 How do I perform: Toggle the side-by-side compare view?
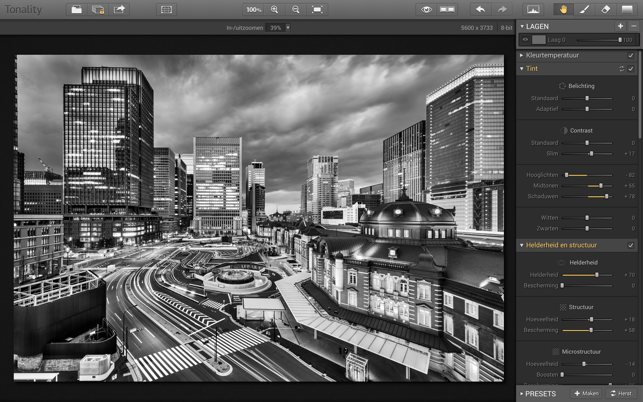[x=447, y=9]
